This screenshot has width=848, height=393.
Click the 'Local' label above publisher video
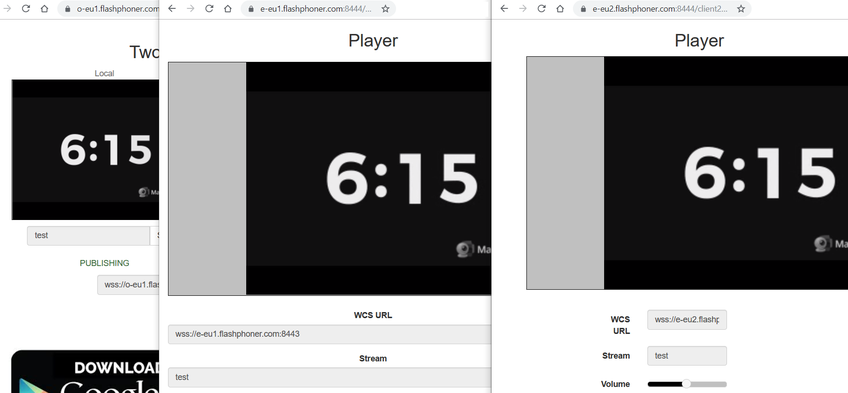(104, 74)
